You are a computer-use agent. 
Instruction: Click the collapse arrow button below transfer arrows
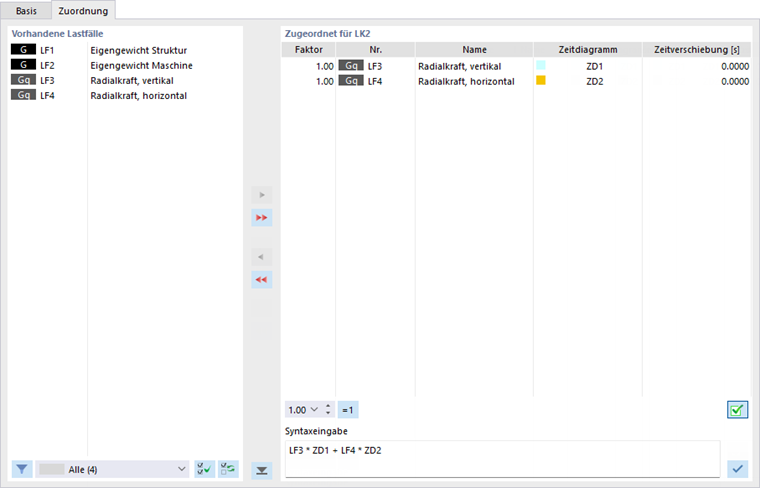(262, 471)
